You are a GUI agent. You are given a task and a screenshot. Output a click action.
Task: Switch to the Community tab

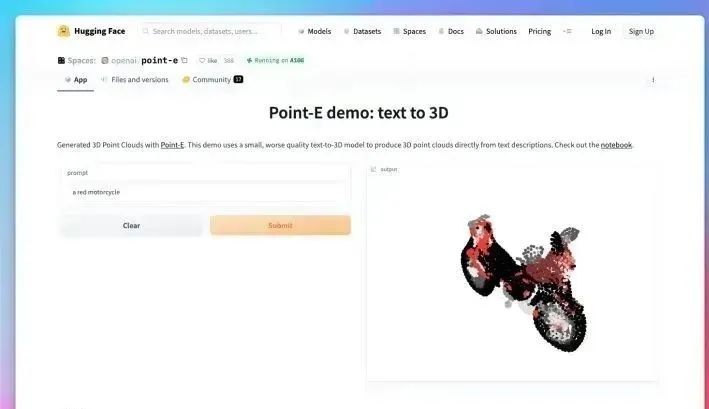point(213,80)
